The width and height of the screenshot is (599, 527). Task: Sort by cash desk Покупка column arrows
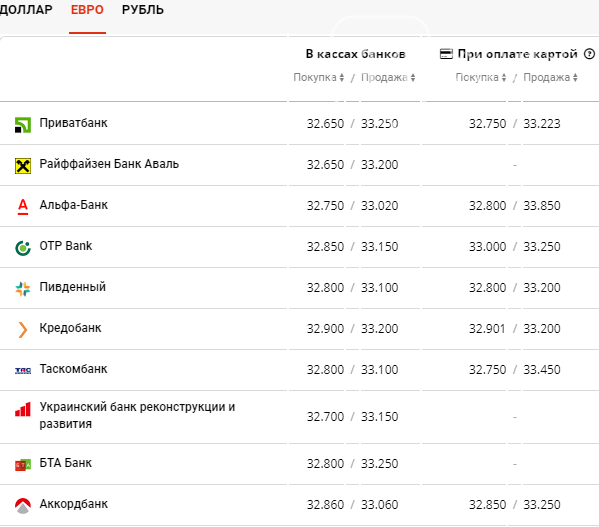(x=342, y=78)
